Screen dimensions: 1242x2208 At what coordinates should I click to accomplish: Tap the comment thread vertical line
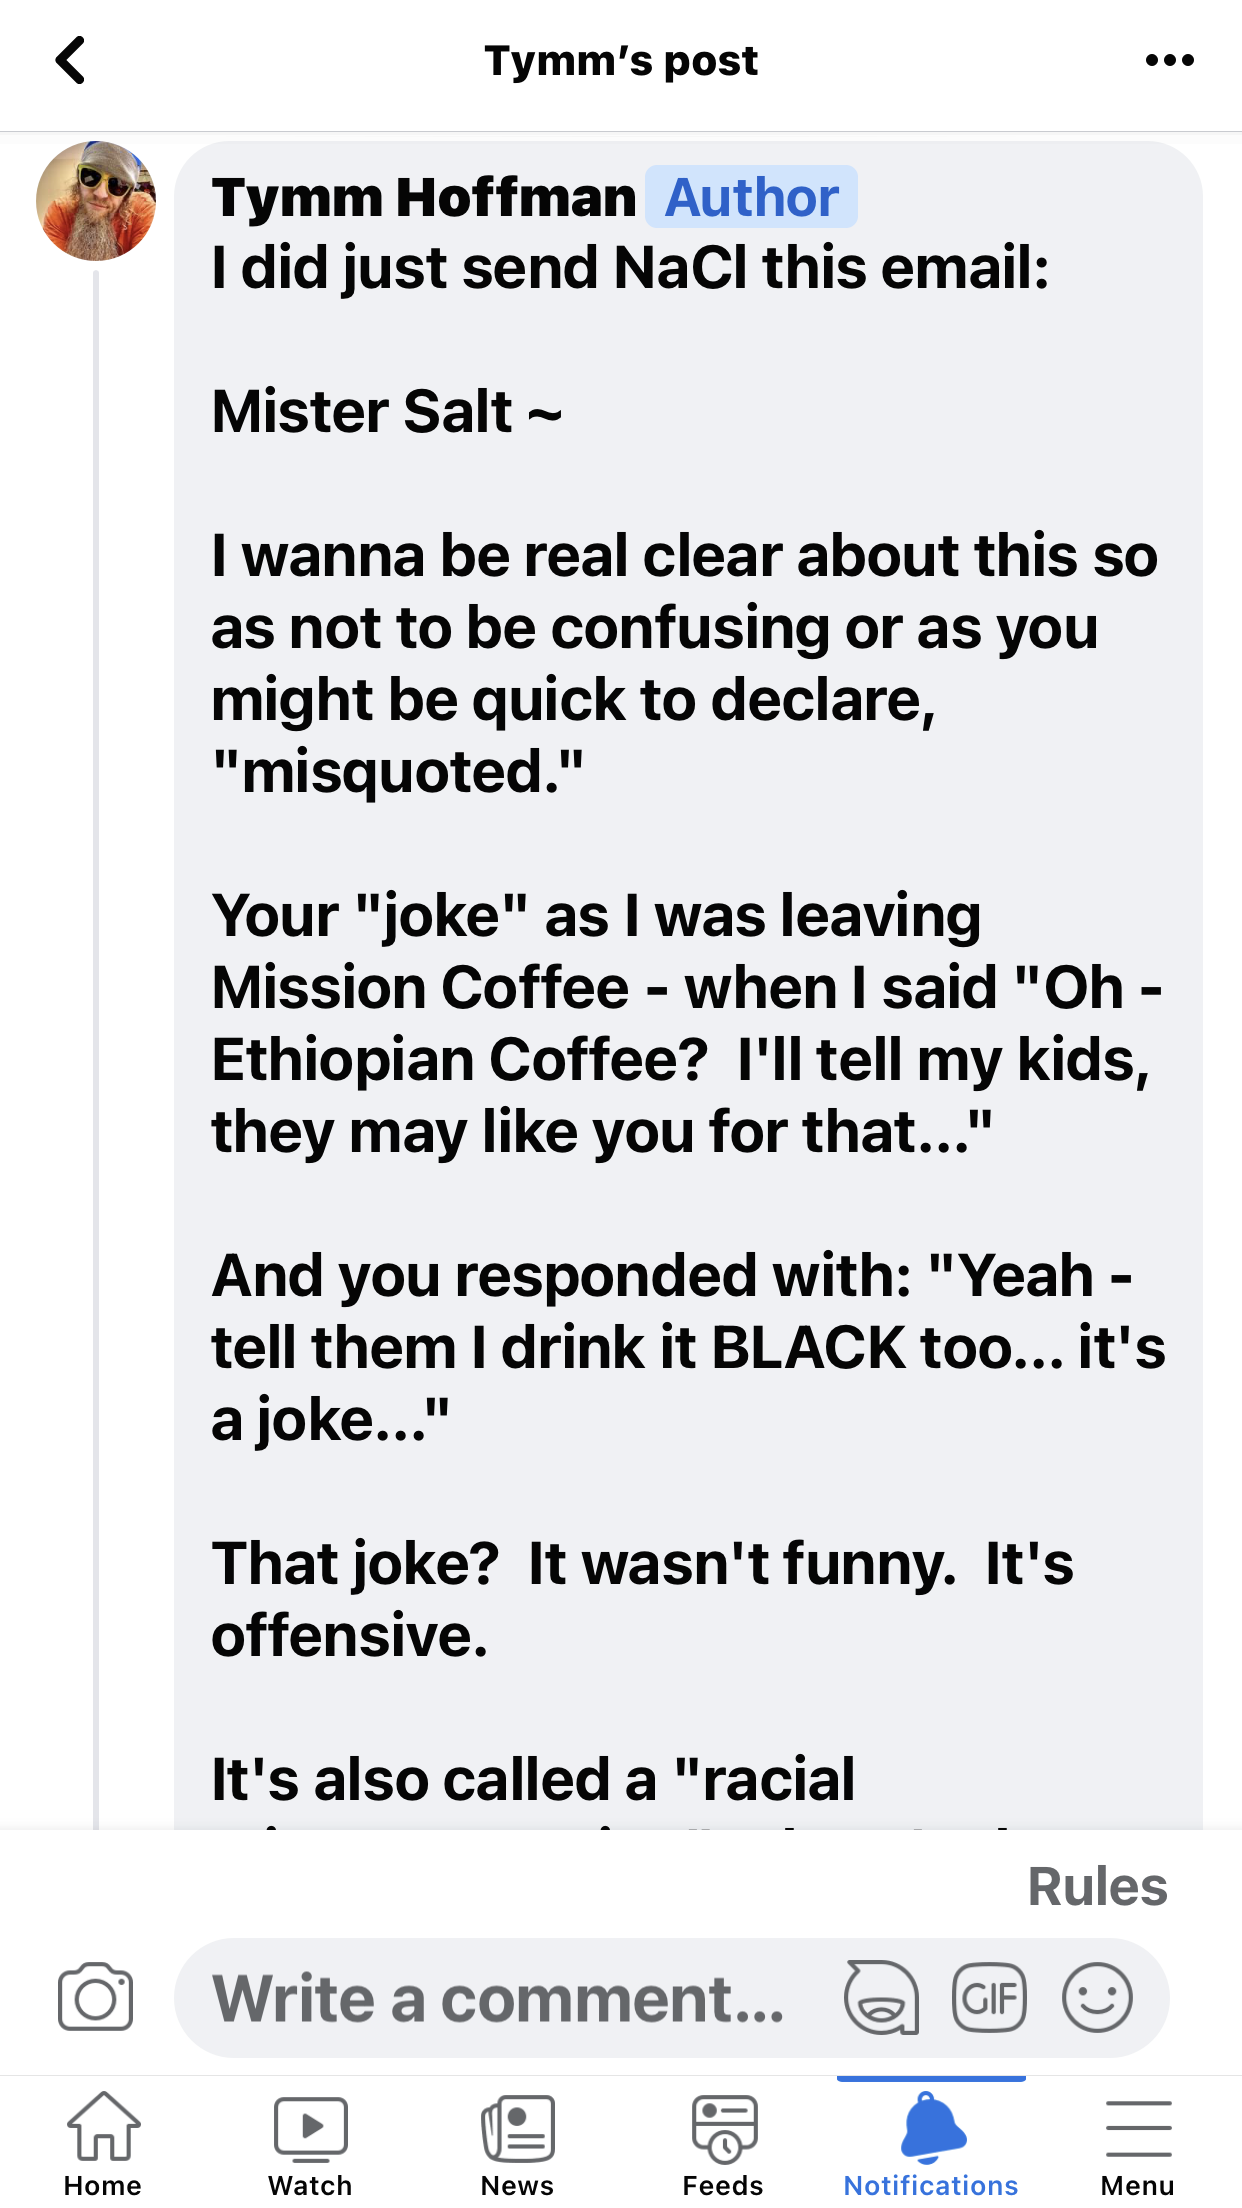coord(96,1000)
